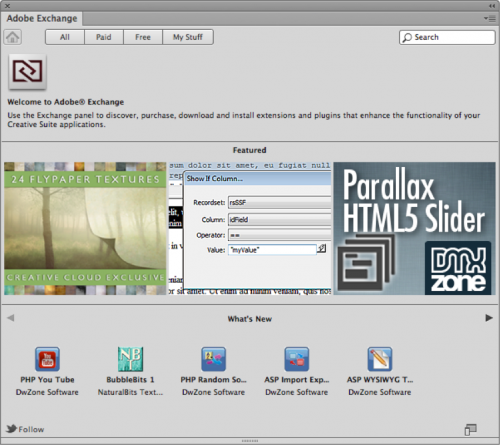This screenshot has height=445, width=500.
Task: Click DwZone Software under ASP Import Exp...
Action: tap(297, 392)
